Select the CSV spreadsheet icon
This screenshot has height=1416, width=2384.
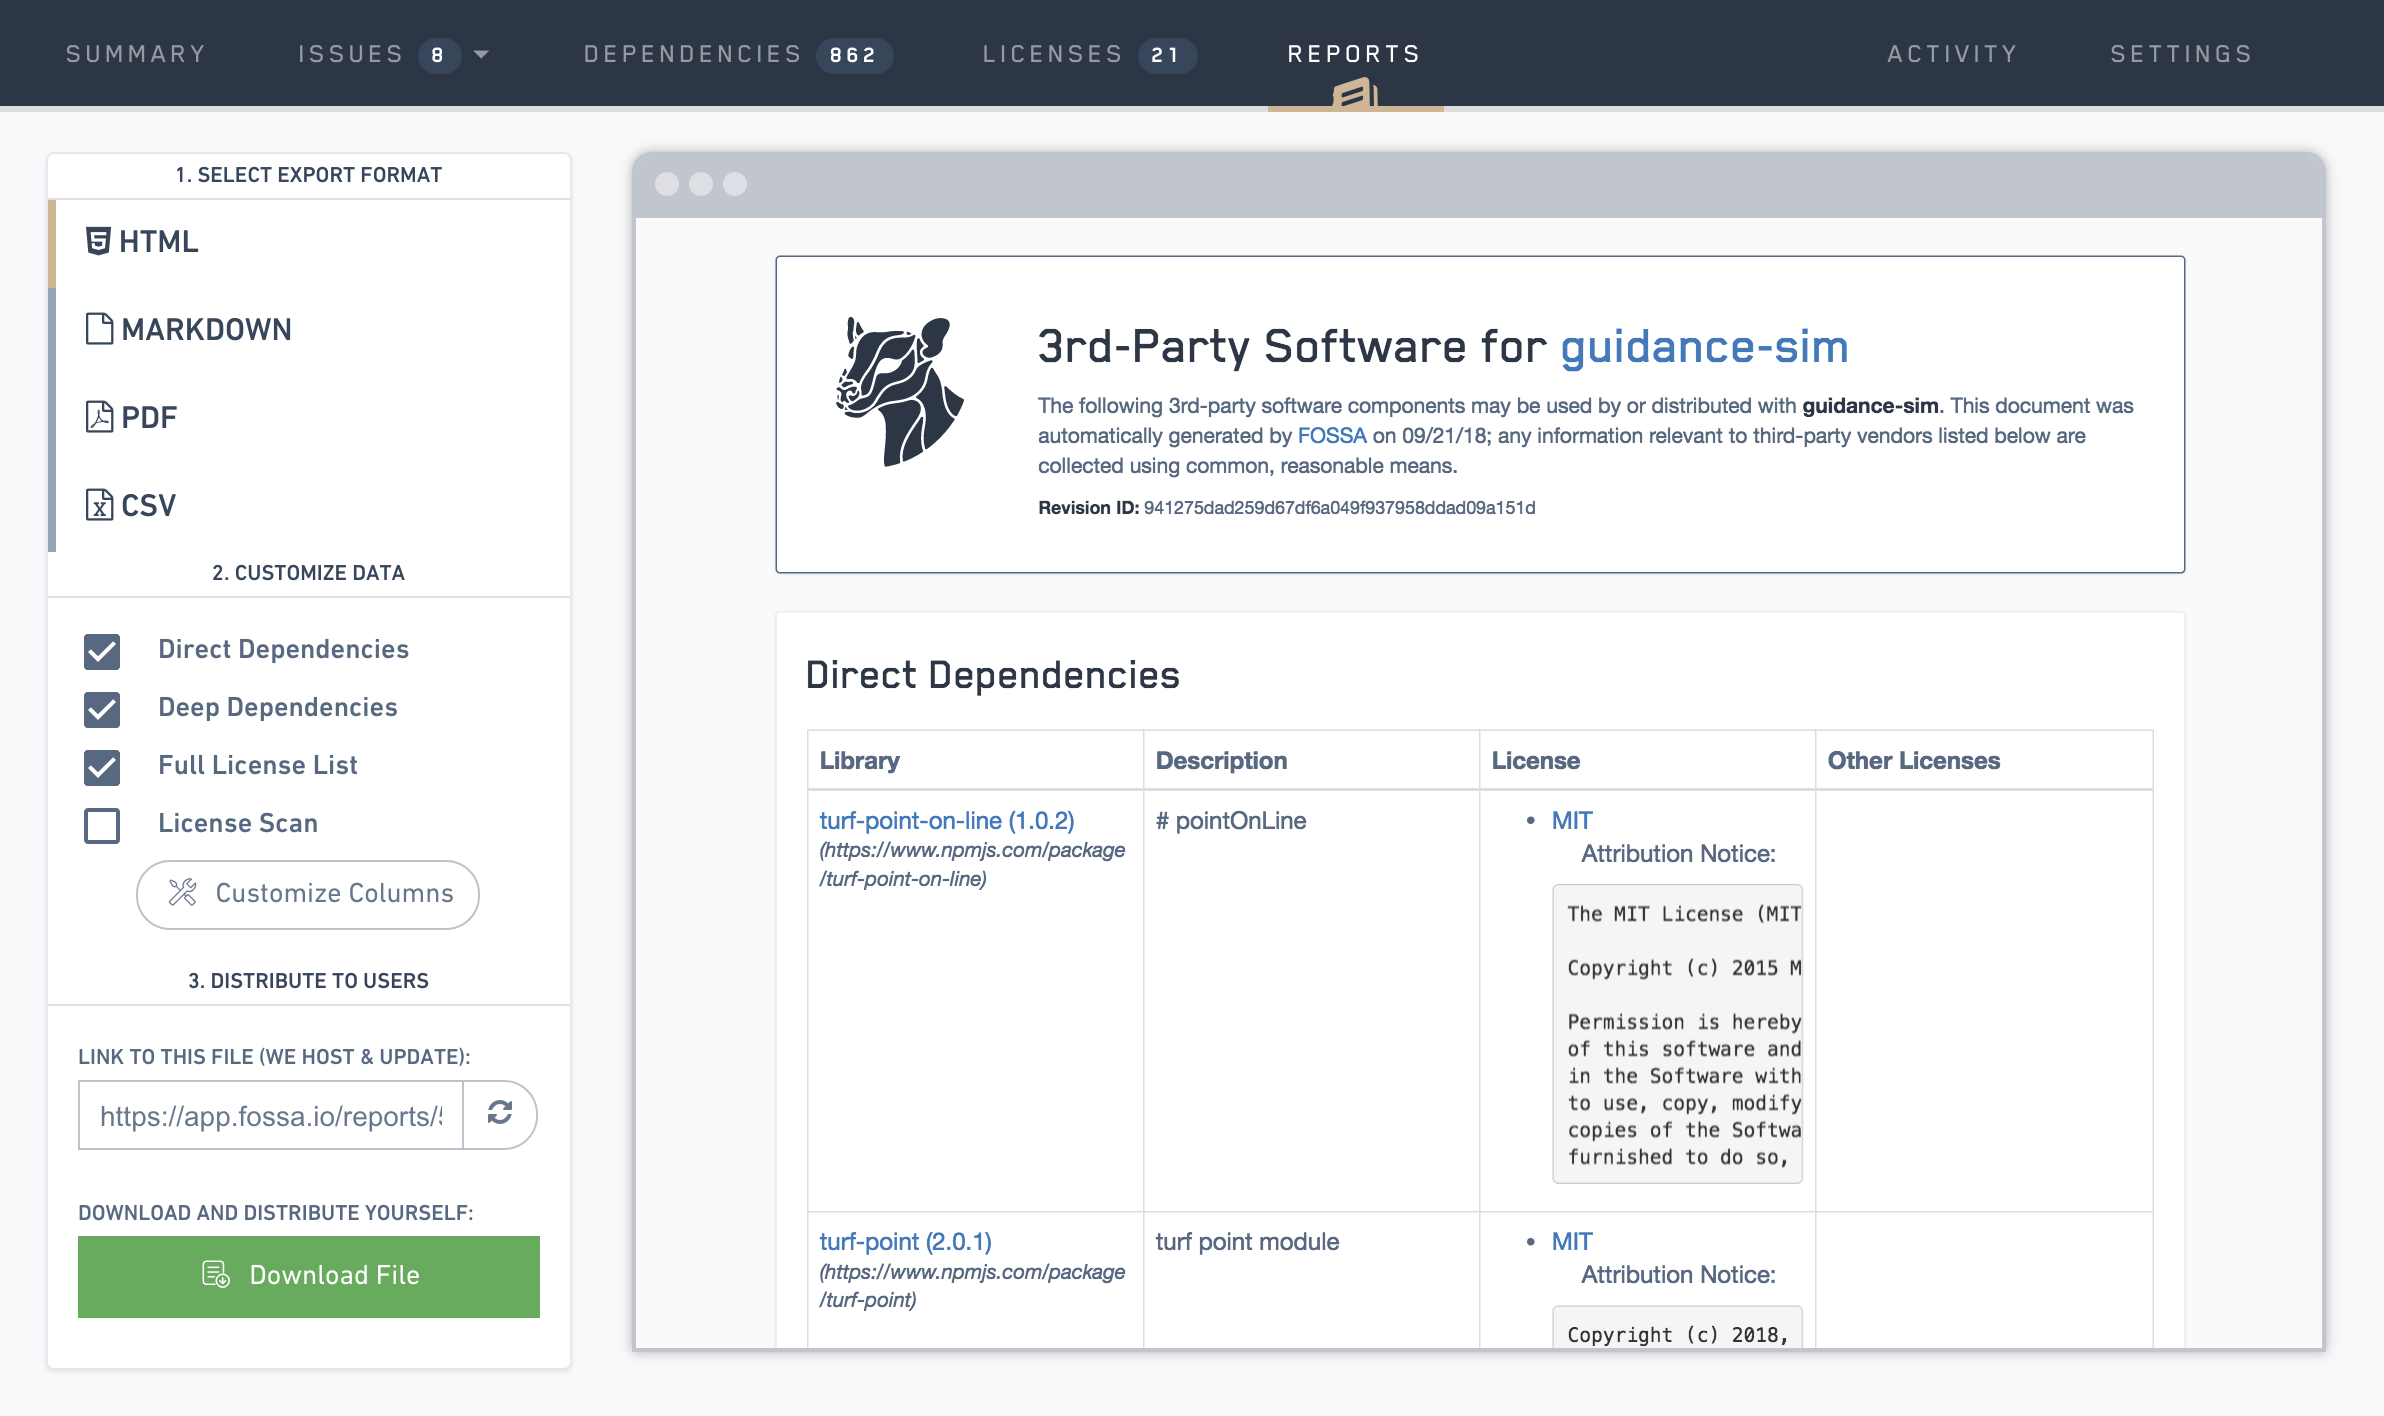pos(99,505)
